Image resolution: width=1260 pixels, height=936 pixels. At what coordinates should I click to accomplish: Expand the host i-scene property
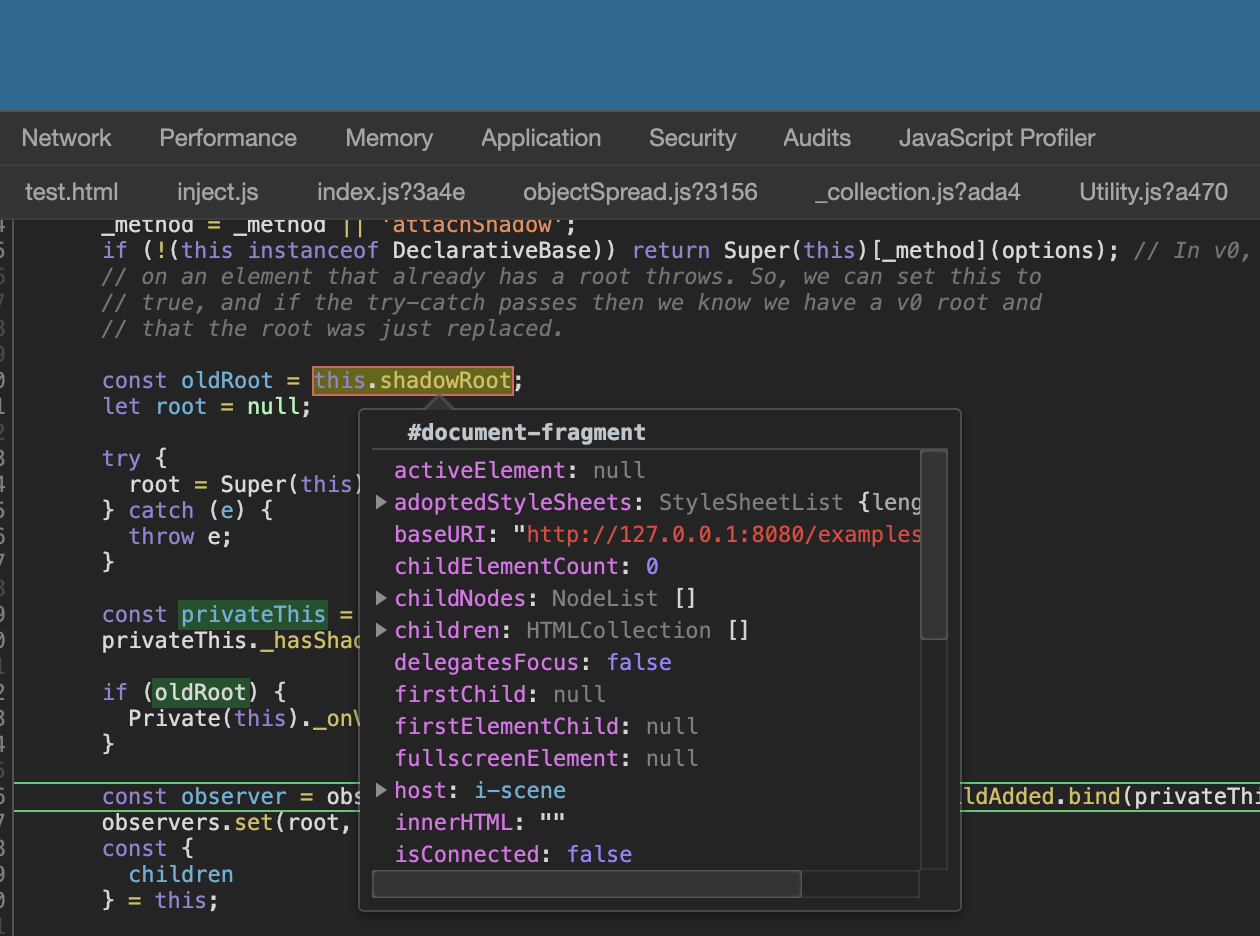(381, 790)
